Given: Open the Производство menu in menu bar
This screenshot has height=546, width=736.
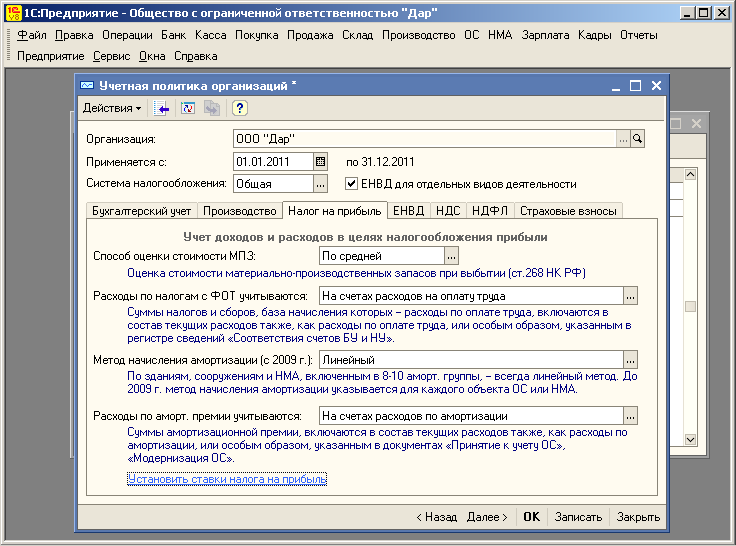Looking at the screenshot, I should point(418,35).
